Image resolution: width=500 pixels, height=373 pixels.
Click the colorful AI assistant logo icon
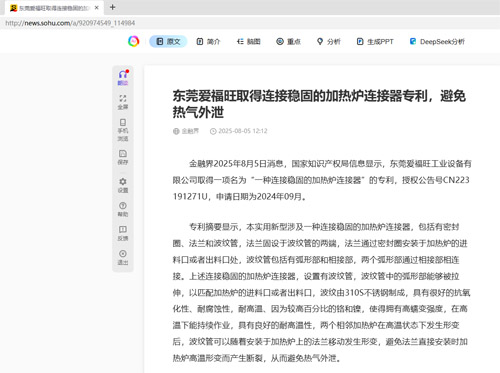133,41
